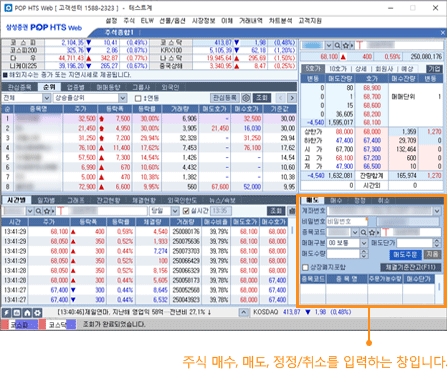
Task: Toggle the 실시간 checkbox
Action: pyautogui.click(x=186, y=211)
